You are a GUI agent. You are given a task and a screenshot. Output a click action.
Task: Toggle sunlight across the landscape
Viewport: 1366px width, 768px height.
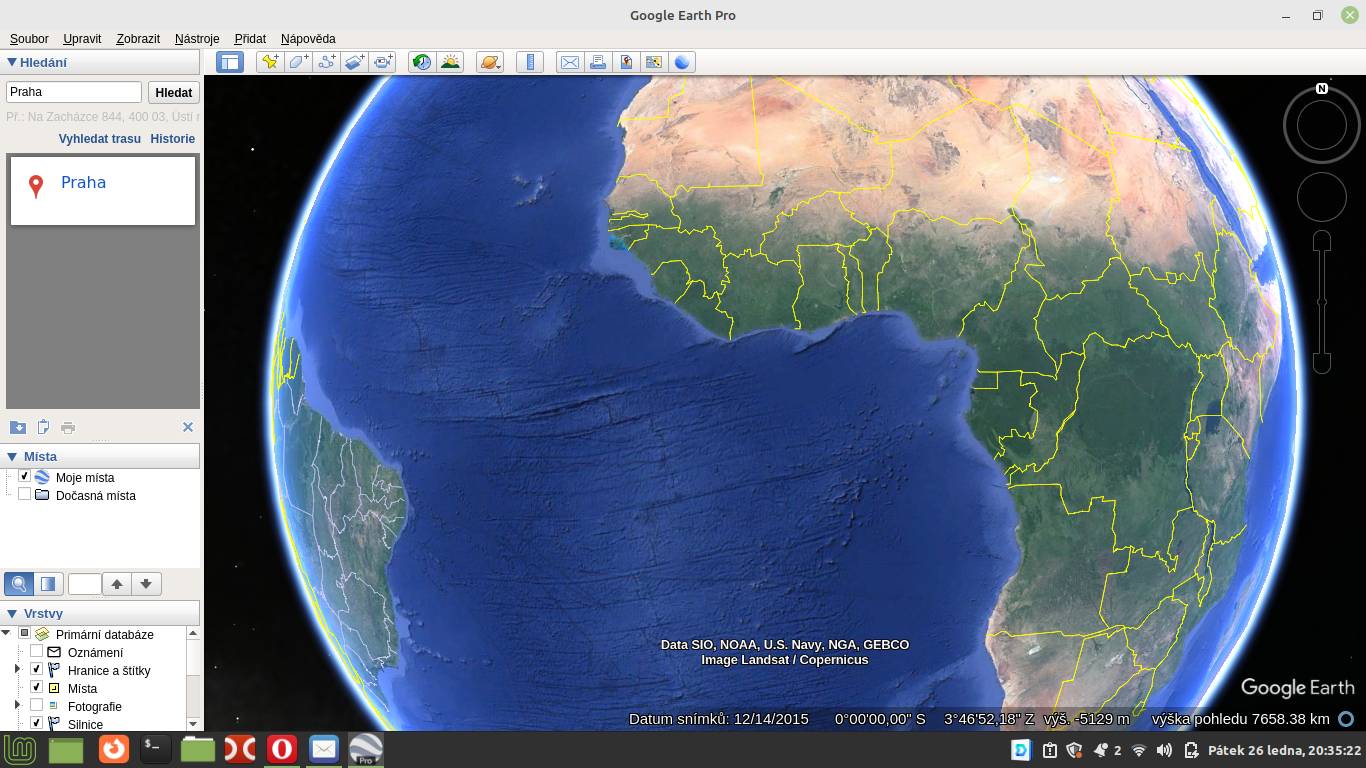pyautogui.click(x=450, y=62)
